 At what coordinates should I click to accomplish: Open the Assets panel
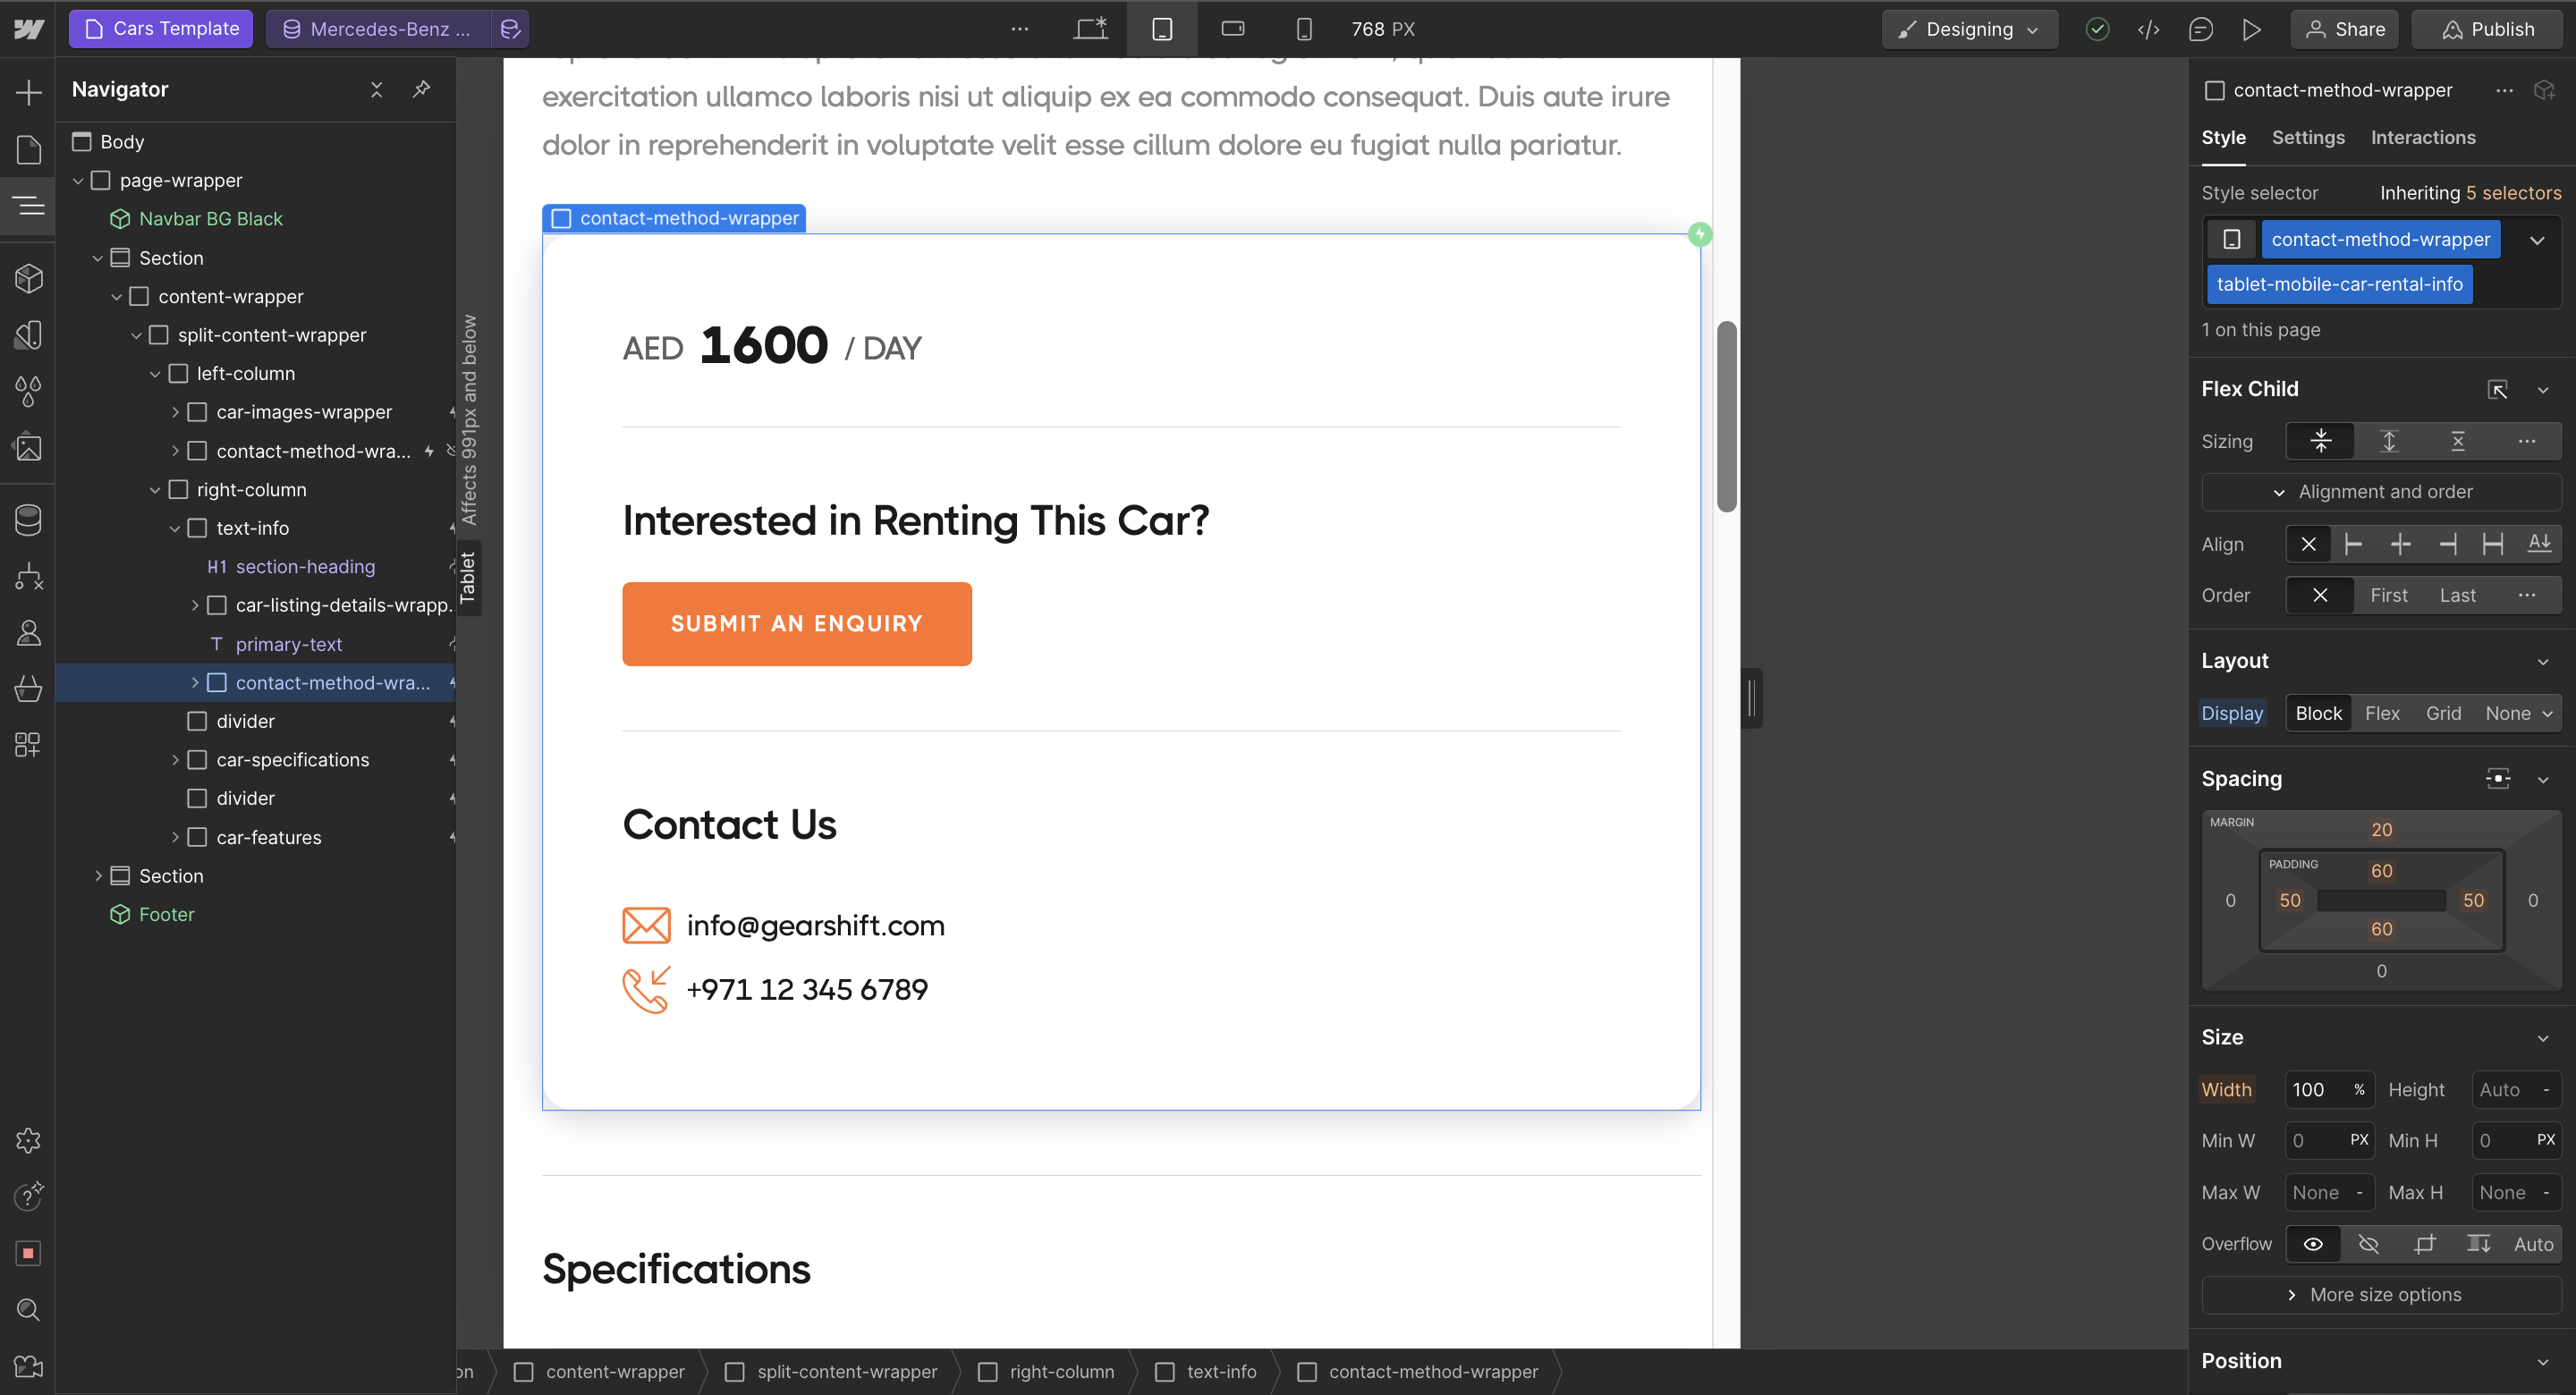(x=28, y=447)
